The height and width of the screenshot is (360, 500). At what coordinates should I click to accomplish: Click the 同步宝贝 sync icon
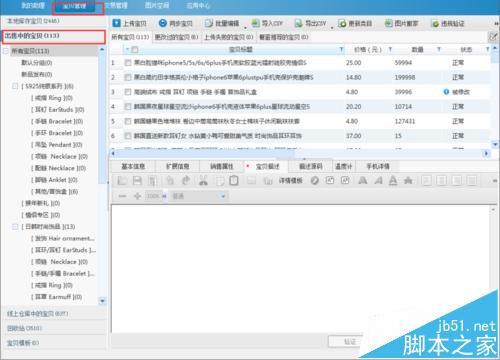163,23
